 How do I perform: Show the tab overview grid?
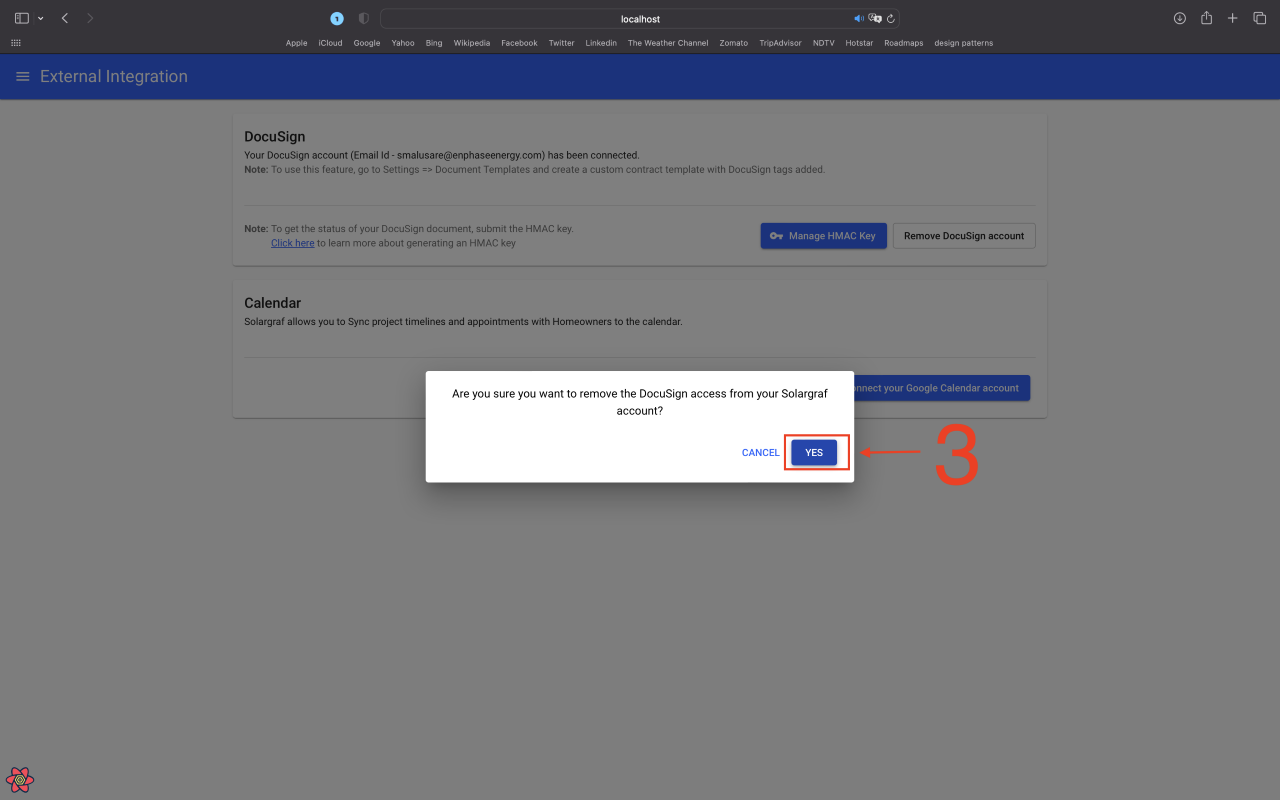point(1259,17)
